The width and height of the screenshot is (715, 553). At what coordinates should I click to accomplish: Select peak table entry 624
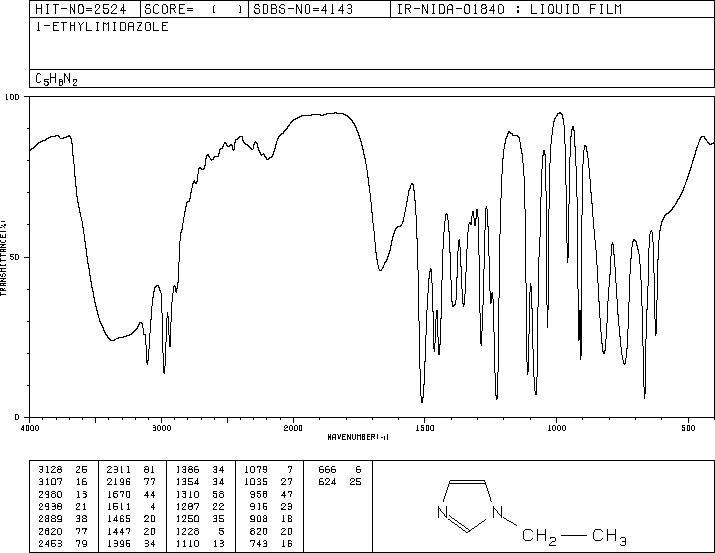click(327, 482)
